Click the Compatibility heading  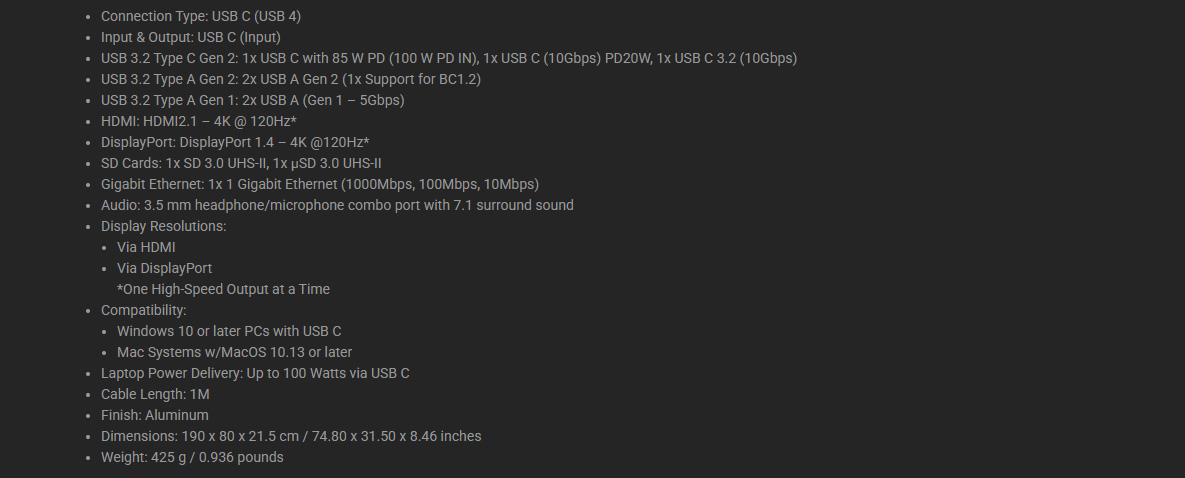click(144, 311)
